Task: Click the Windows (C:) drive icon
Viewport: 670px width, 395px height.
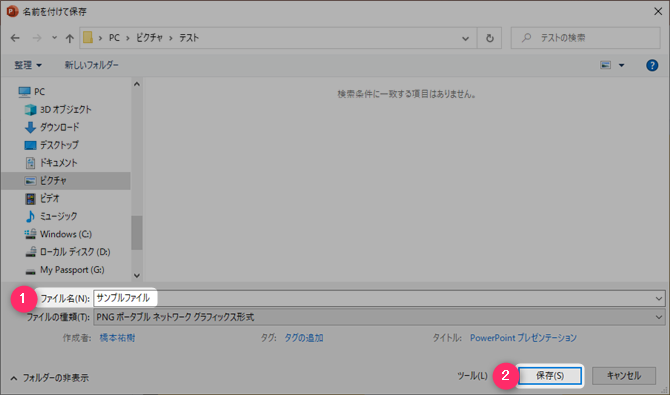Action: pos(30,234)
